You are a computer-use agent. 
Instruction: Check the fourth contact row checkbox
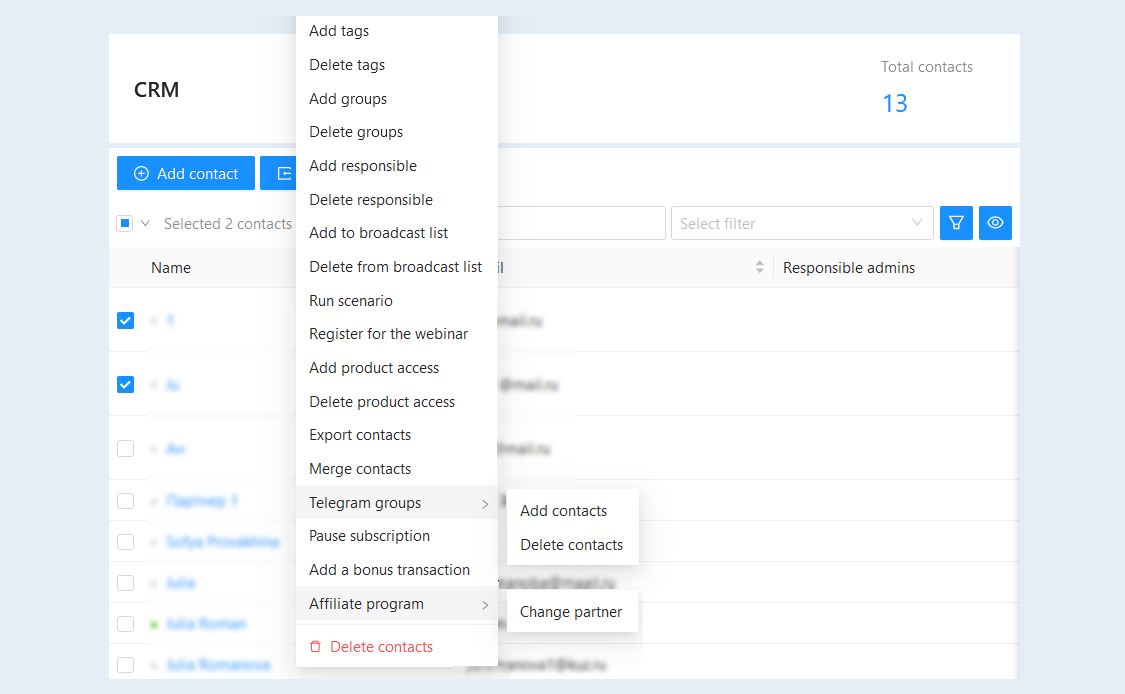[x=126, y=501]
